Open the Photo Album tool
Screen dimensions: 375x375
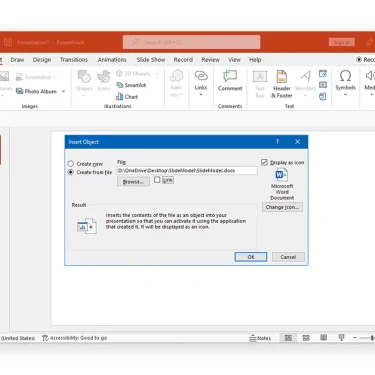(x=36, y=91)
